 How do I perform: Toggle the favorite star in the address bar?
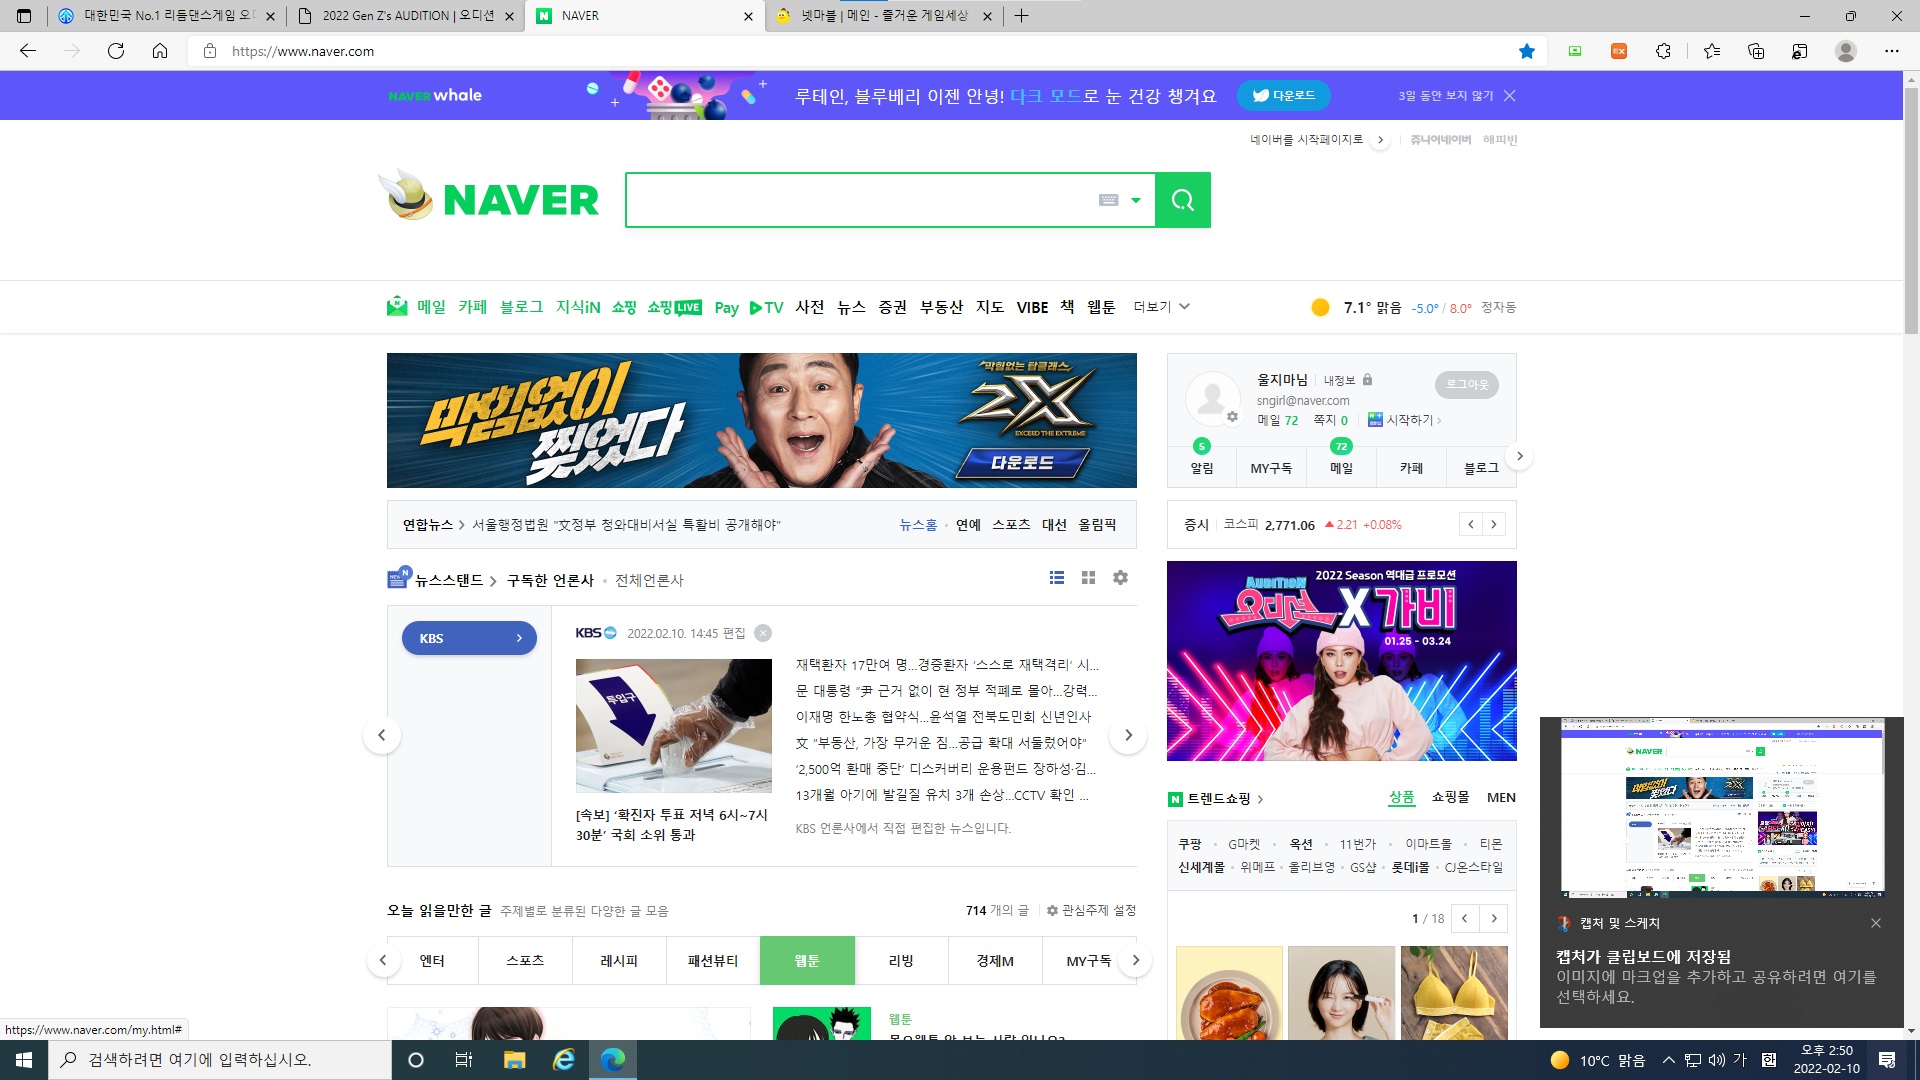[x=1527, y=51]
